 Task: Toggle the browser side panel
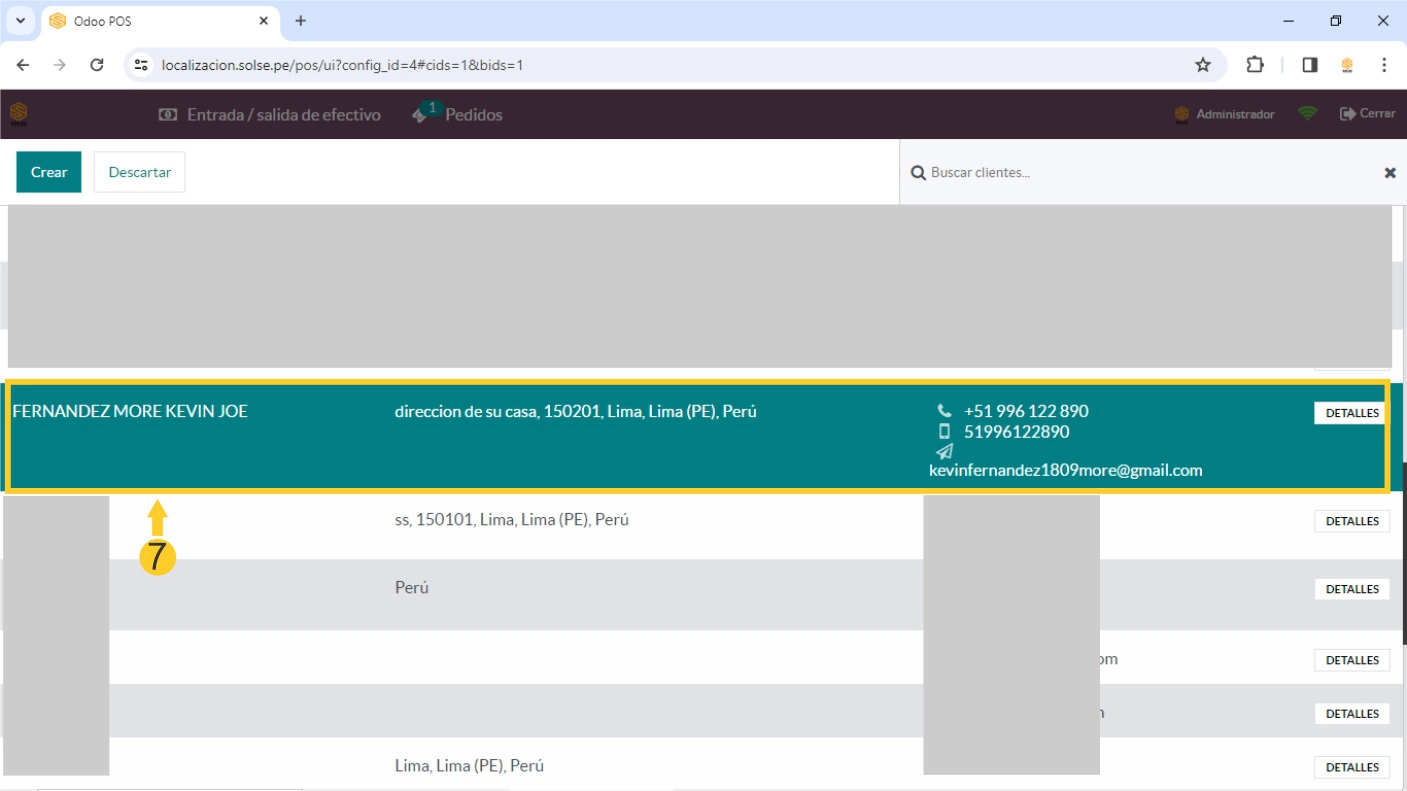[x=1310, y=65]
